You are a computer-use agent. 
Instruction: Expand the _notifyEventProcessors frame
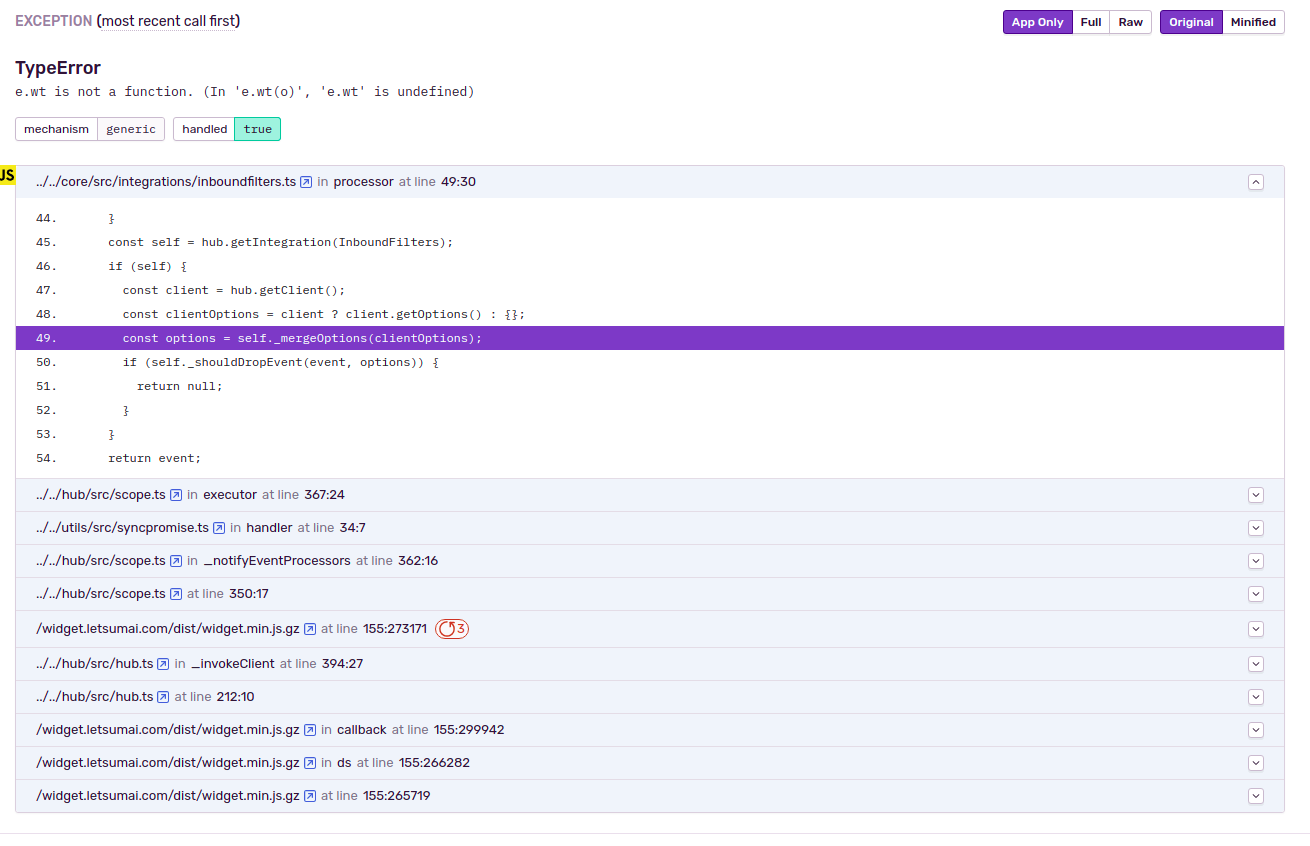coord(1256,561)
